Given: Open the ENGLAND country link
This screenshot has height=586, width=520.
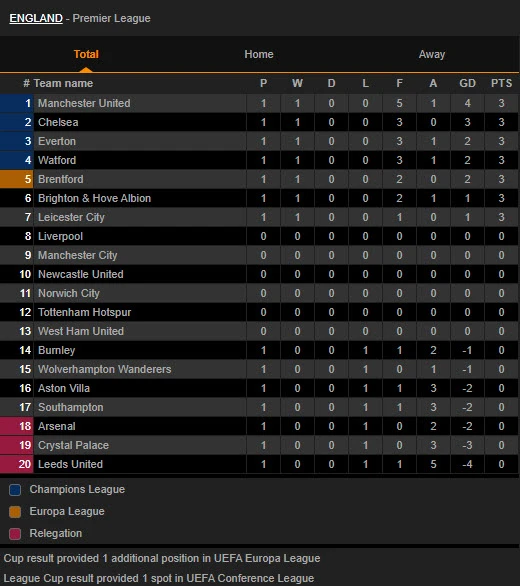Looking at the screenshot, I should coord(36,18).
